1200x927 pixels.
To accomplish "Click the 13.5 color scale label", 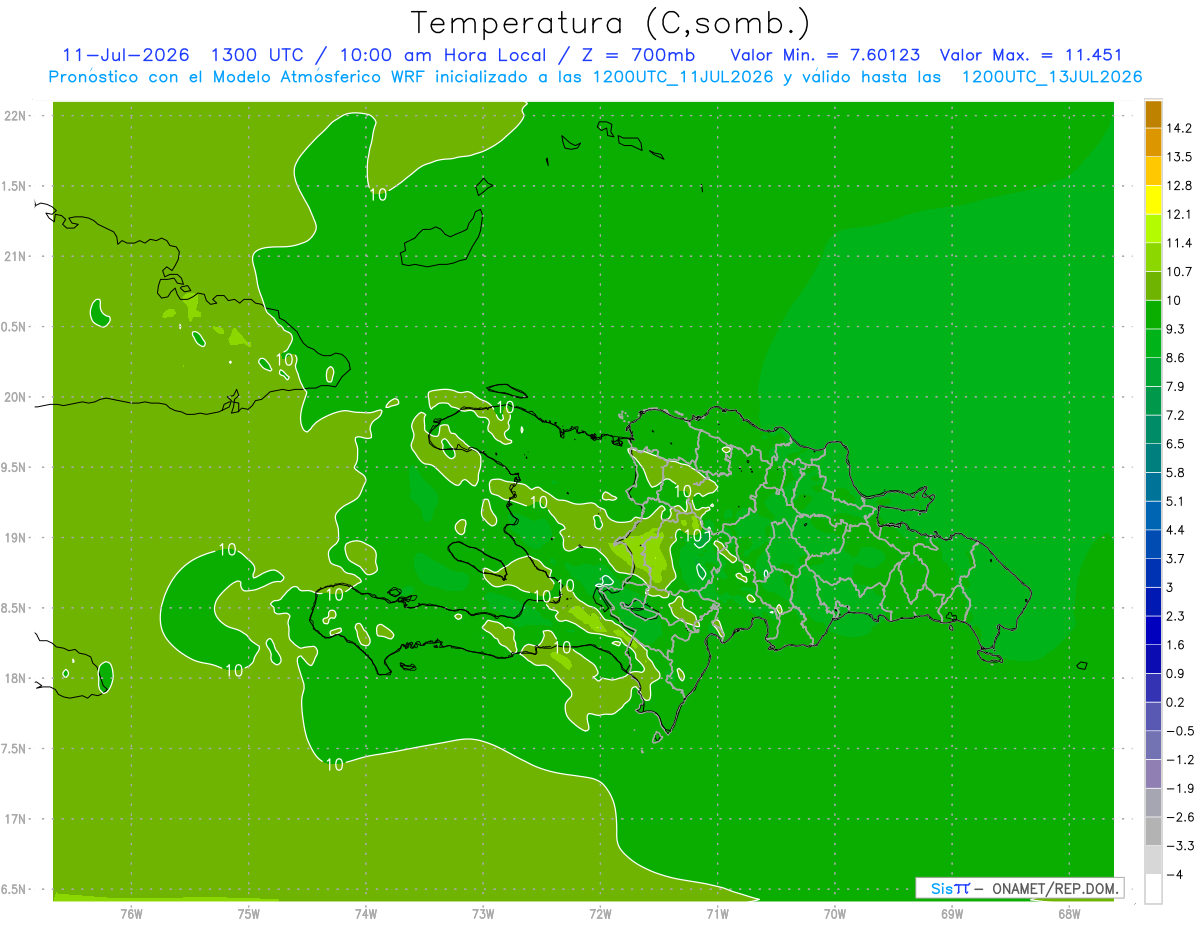I will 1179,157.
